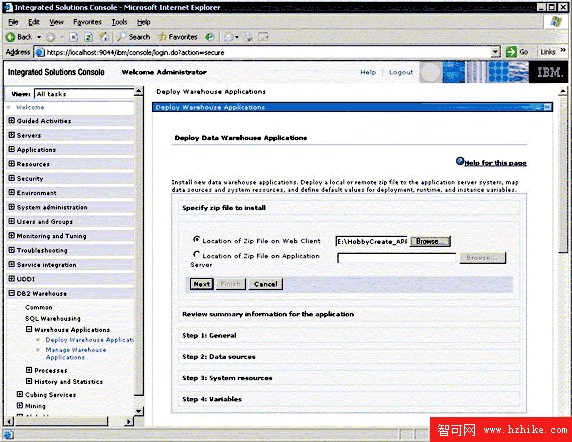572x442 pixels.
Task: Click the Logout link
Action: [x=401, y=72]
